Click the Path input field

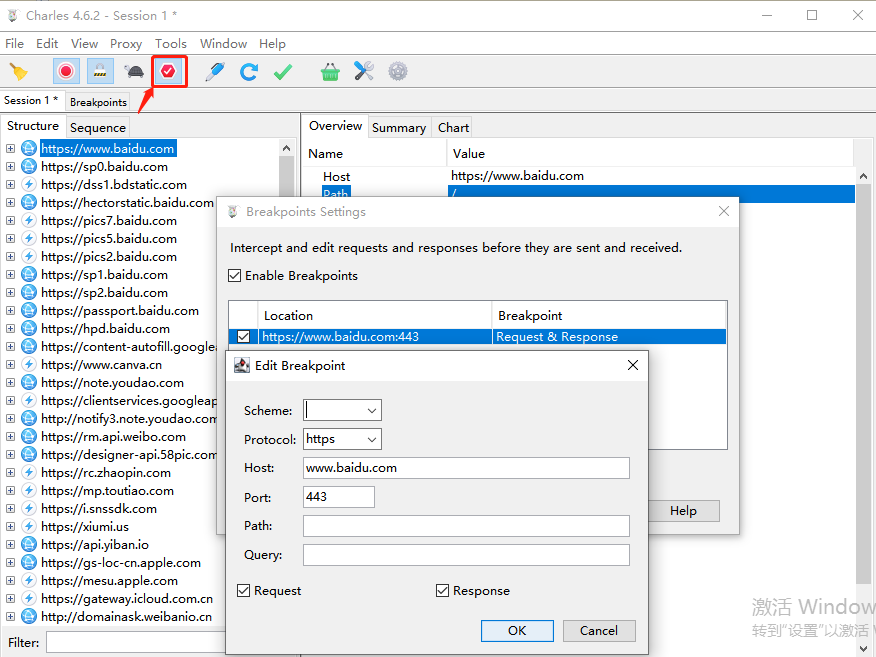pyautogui.click(x=466, y=526)
